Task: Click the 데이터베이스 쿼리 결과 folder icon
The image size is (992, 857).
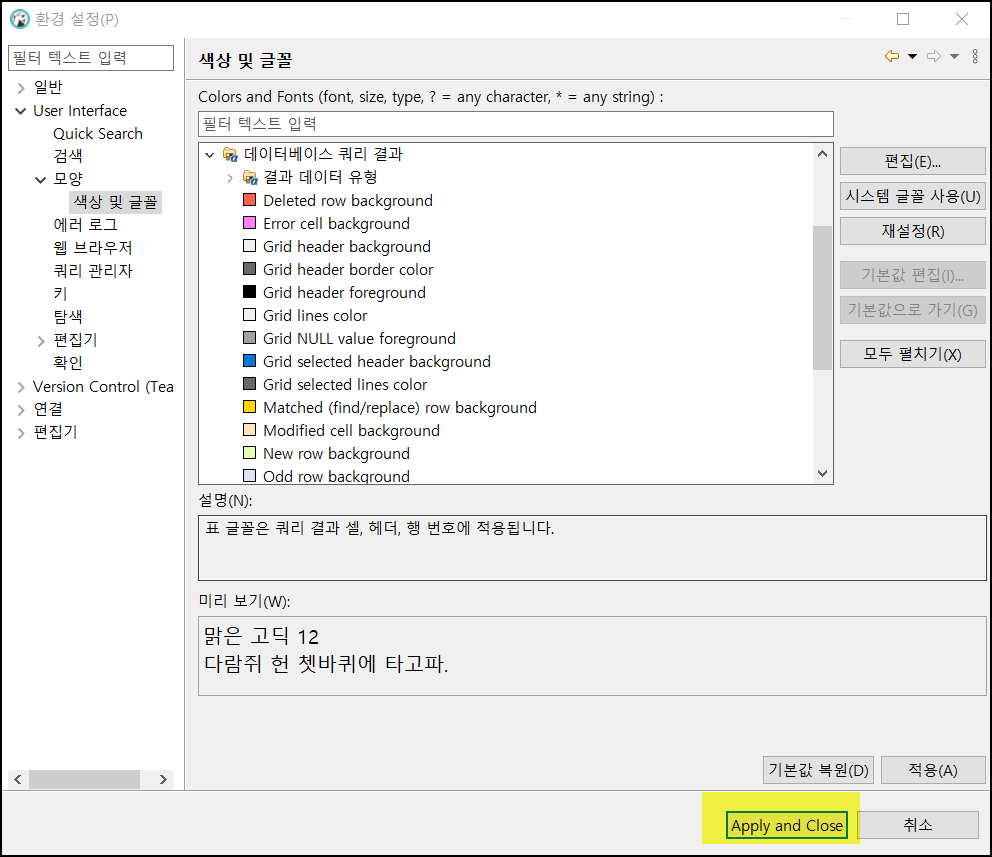Action: (230, 154)
